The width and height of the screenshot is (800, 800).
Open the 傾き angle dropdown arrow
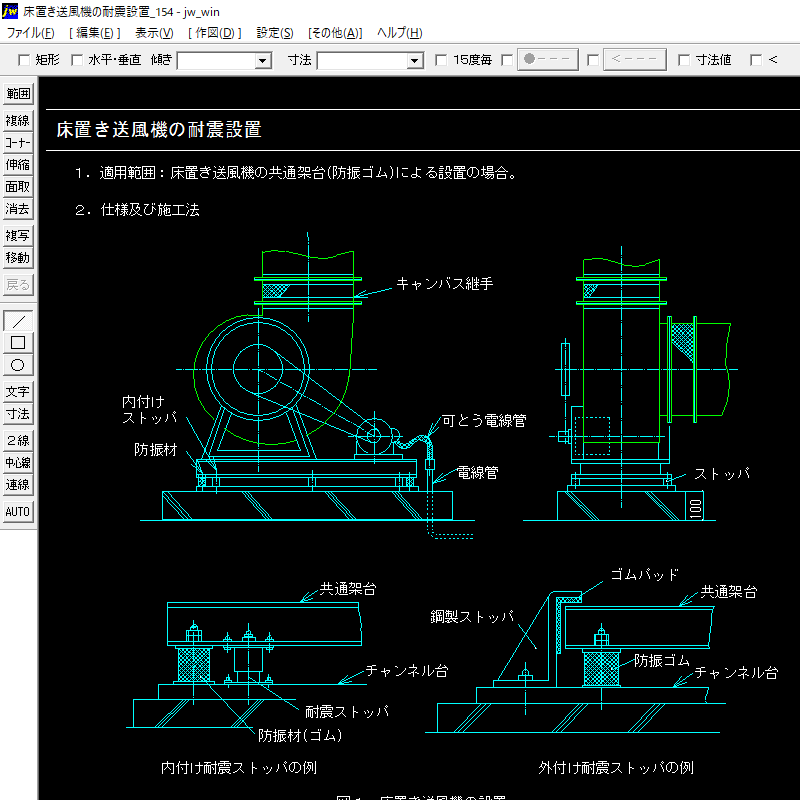click(262, 61)
